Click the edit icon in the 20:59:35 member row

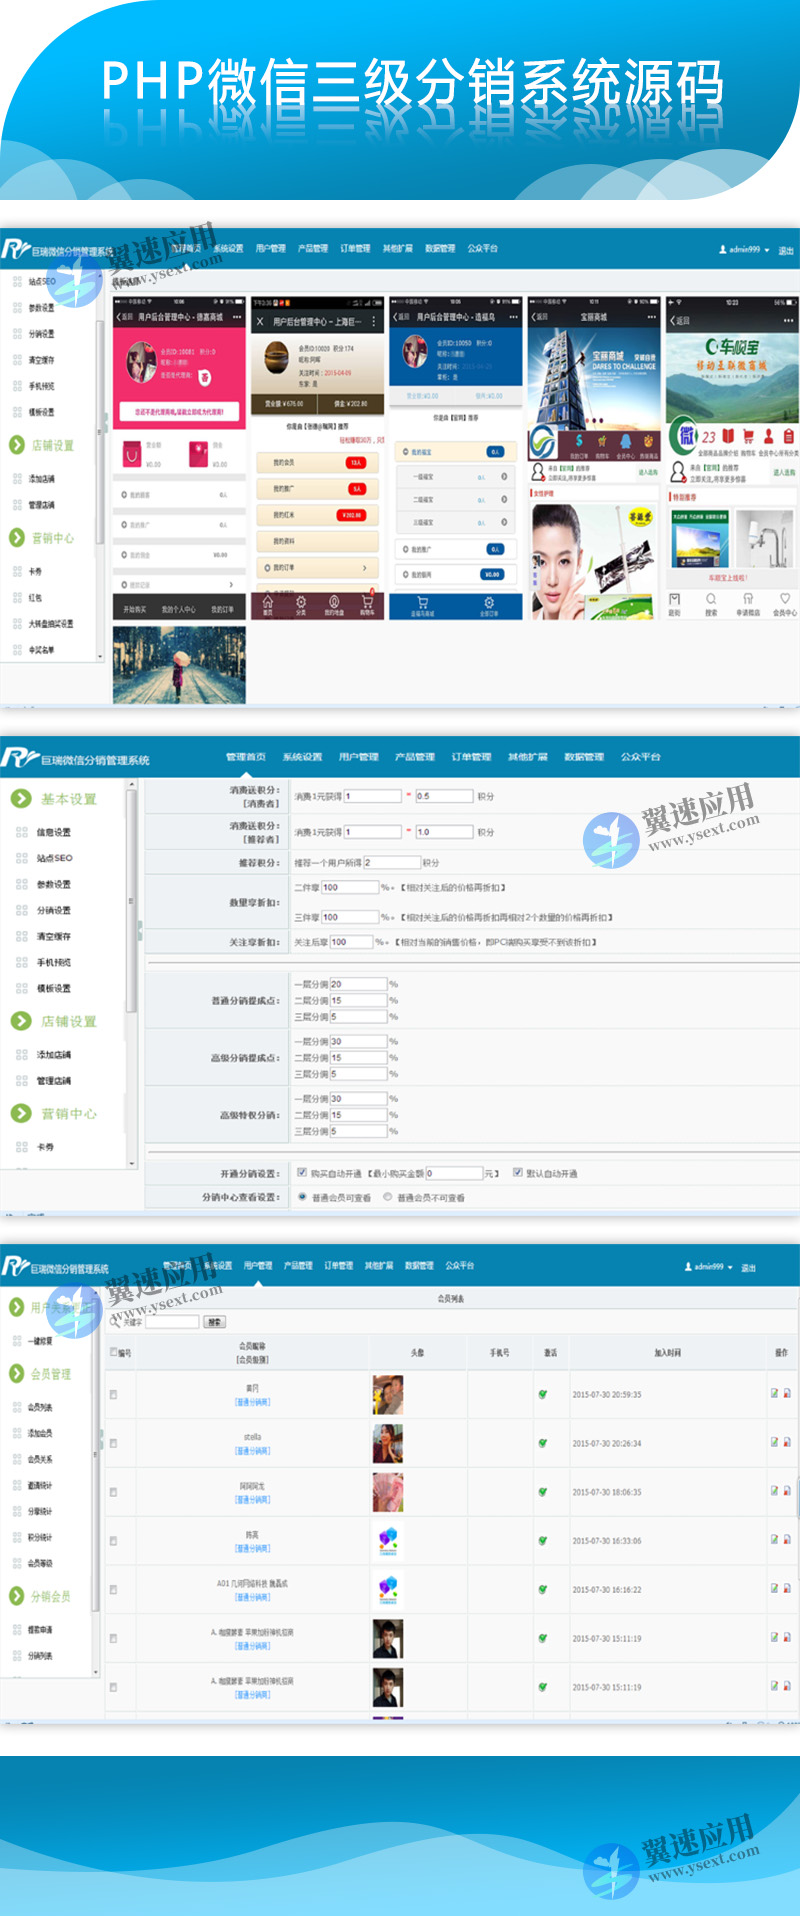pos(774,1393)
